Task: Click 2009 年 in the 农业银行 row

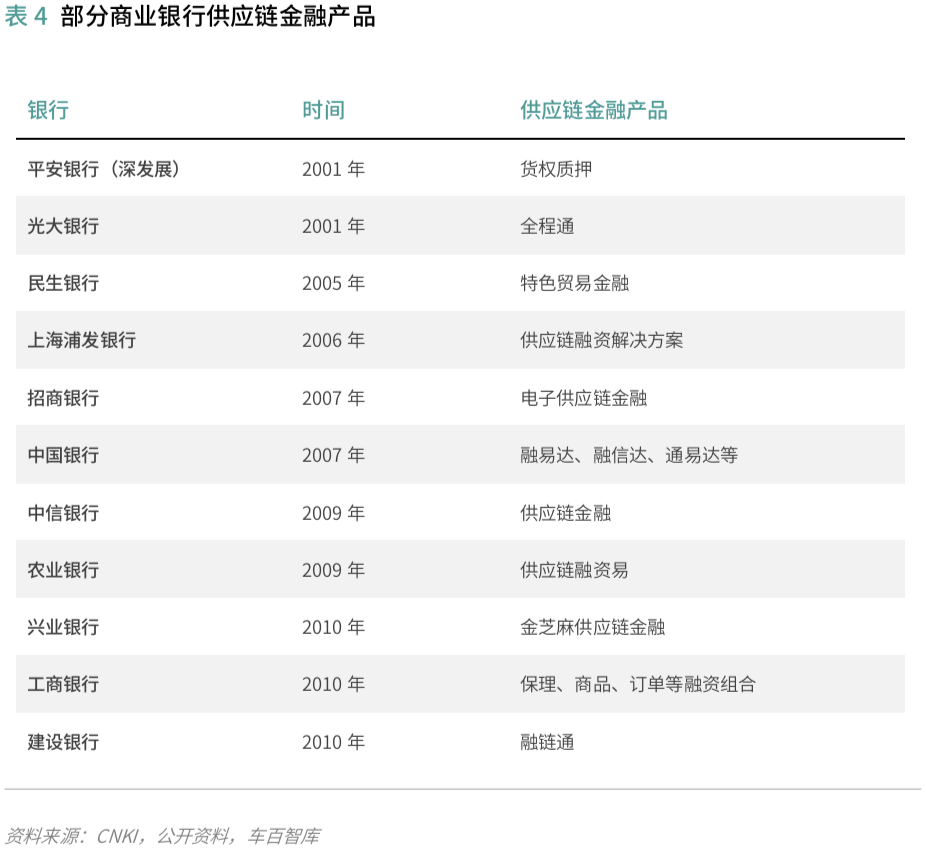Action: point(334,571)
